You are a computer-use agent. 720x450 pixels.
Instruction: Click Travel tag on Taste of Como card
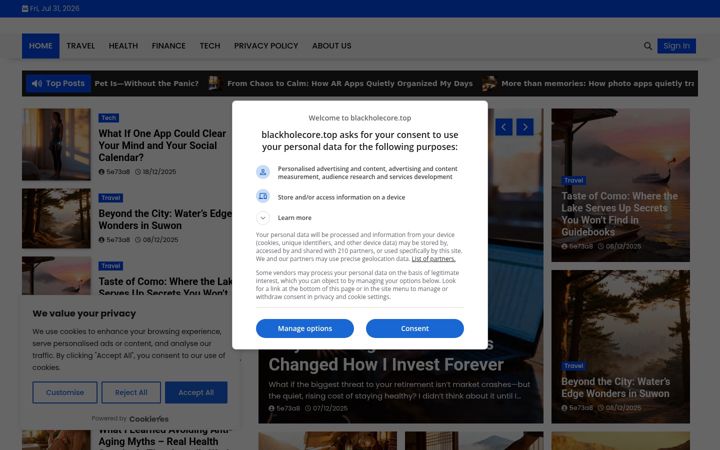point(574,180)
